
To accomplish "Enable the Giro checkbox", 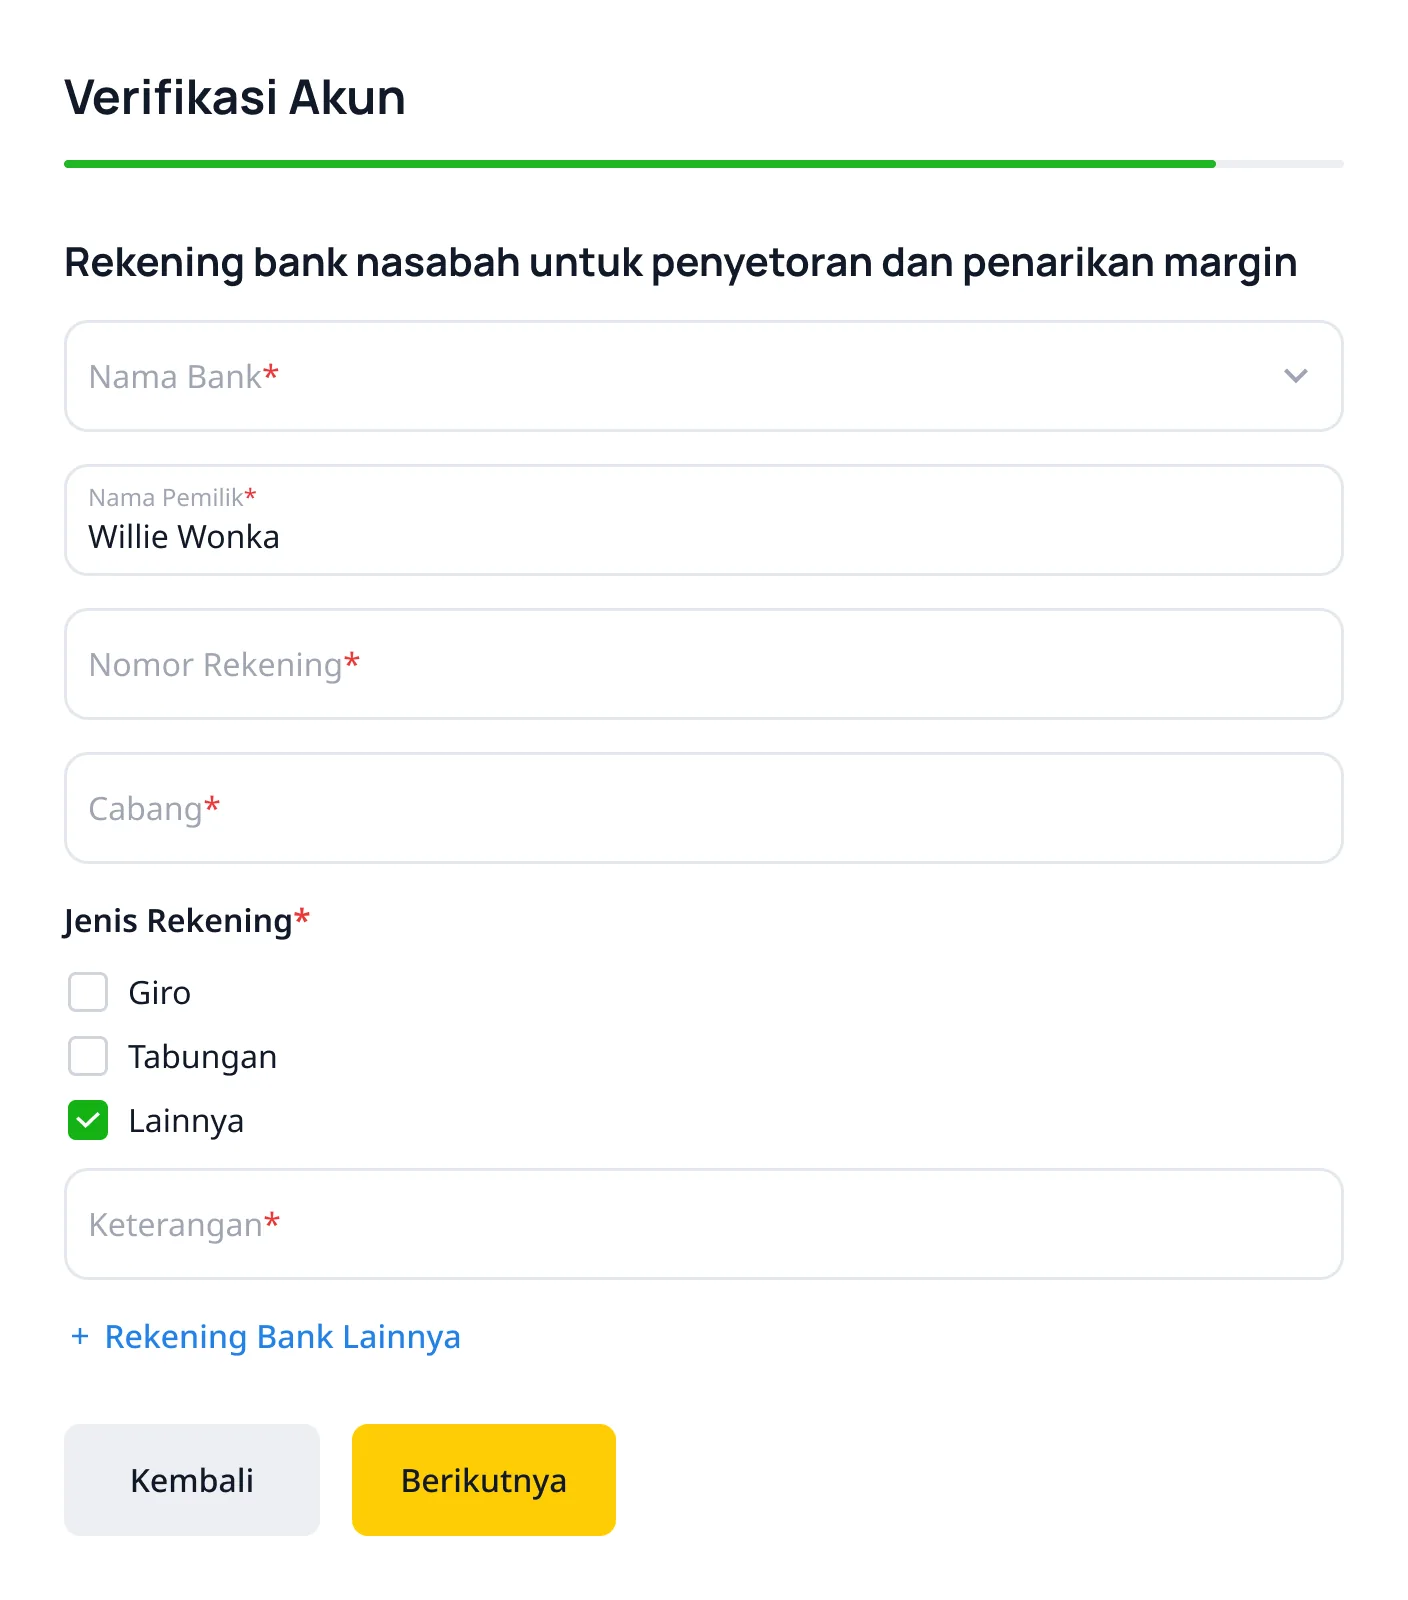I will point(87,992).
